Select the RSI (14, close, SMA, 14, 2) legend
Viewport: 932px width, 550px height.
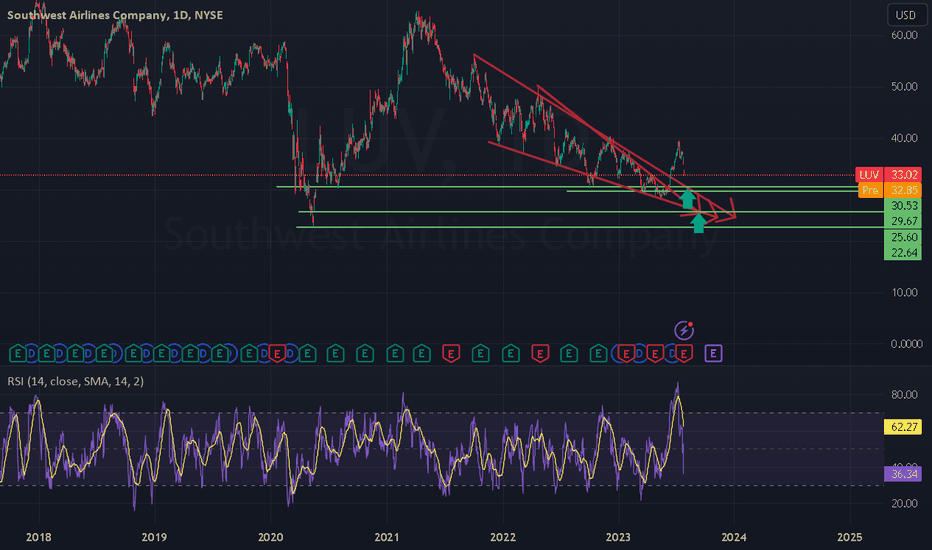click(x=75, y=381)
